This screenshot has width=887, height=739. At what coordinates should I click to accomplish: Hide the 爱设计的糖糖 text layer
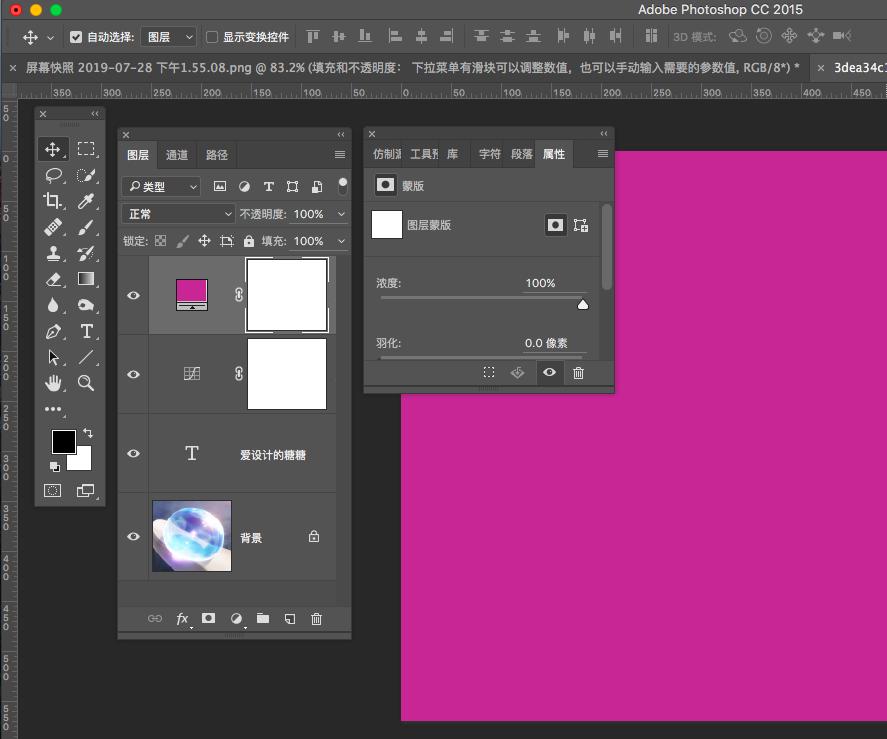click(x=134, y=454)
